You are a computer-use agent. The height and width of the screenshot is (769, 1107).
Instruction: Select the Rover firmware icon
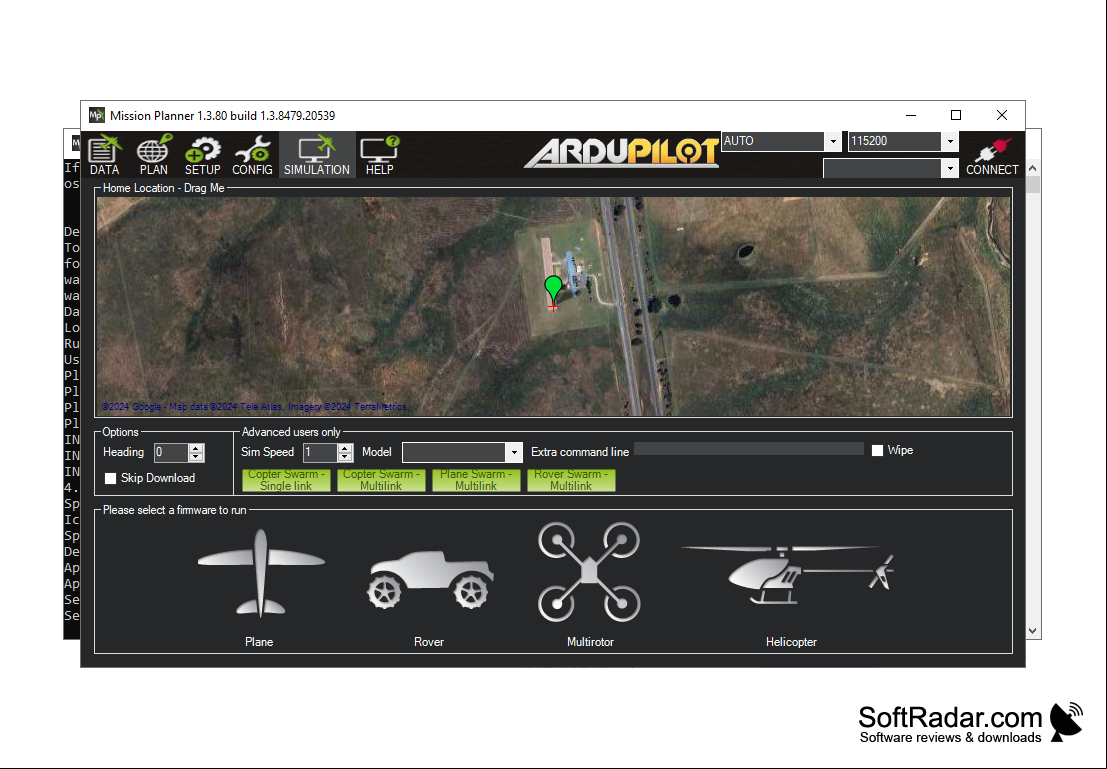[x=430, y=579]
